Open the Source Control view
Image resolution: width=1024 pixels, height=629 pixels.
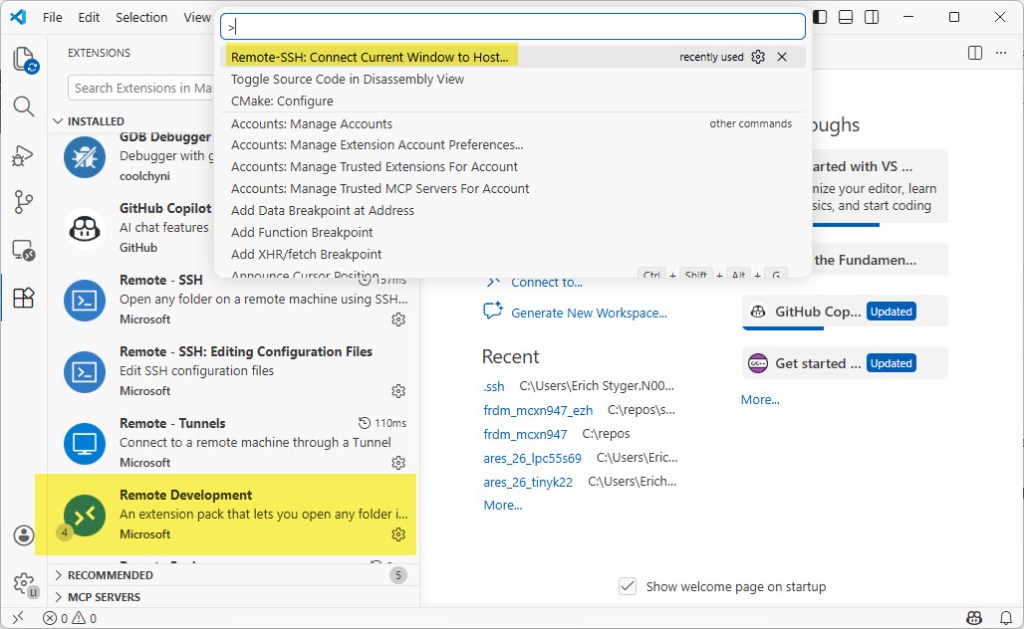pos(24,201)
